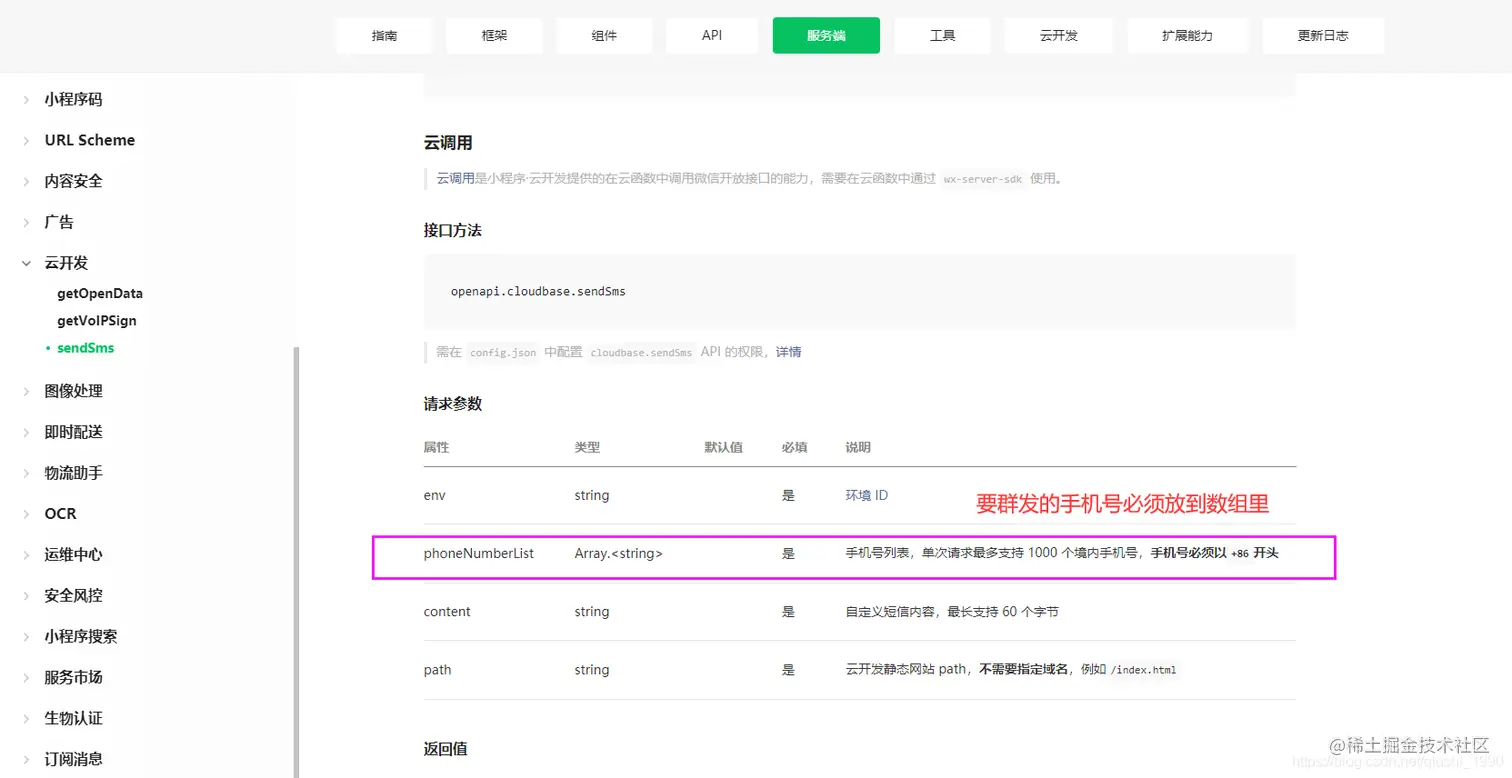Viewport: 1512px width, 778px height.
Task: Open the 指南 tab
Action: tap(384, 35)
